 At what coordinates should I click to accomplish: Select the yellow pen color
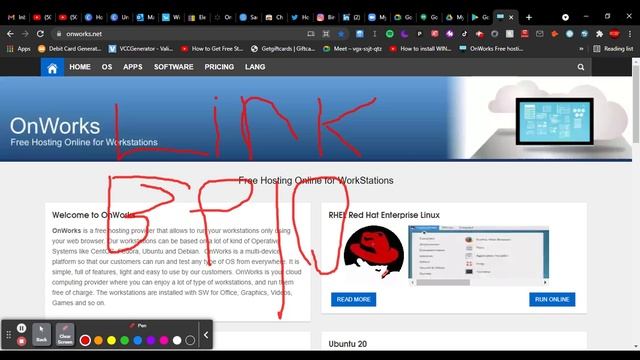[111, 340]
